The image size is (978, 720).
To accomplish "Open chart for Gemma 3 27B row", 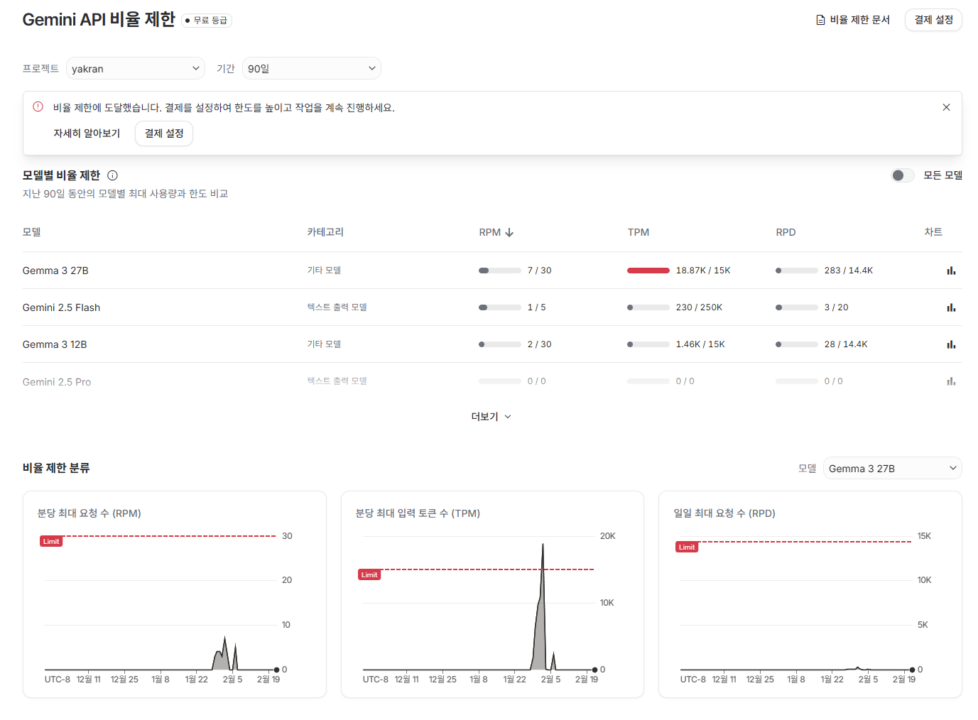I will pos(950,270).
